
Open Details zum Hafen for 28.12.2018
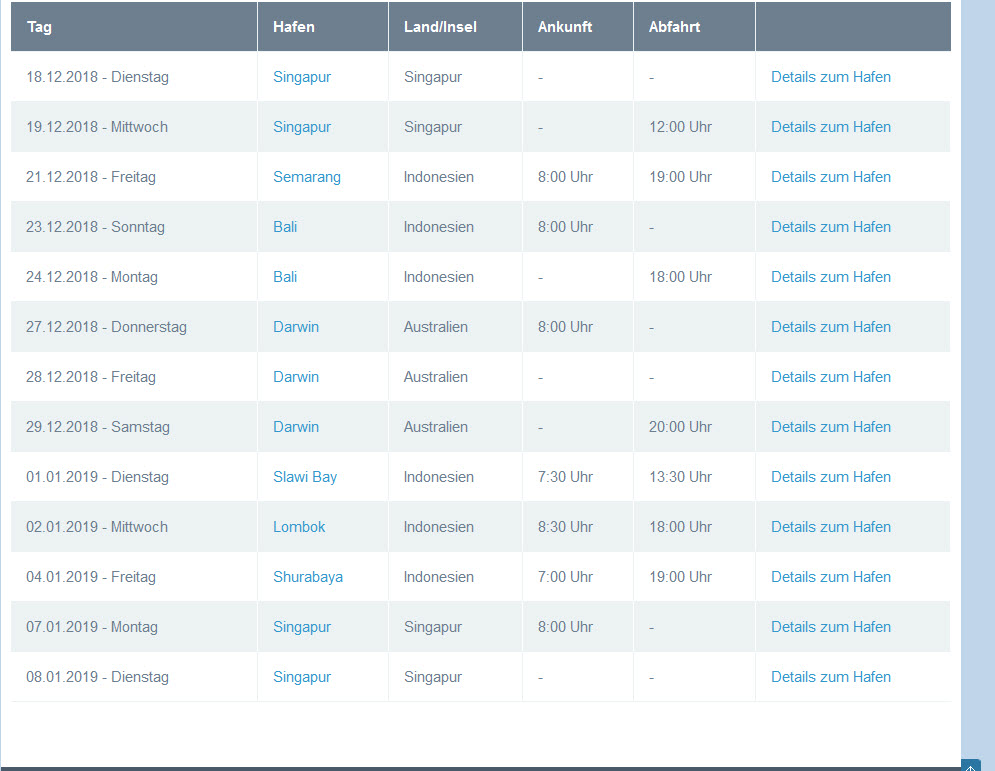coord(830,377)
